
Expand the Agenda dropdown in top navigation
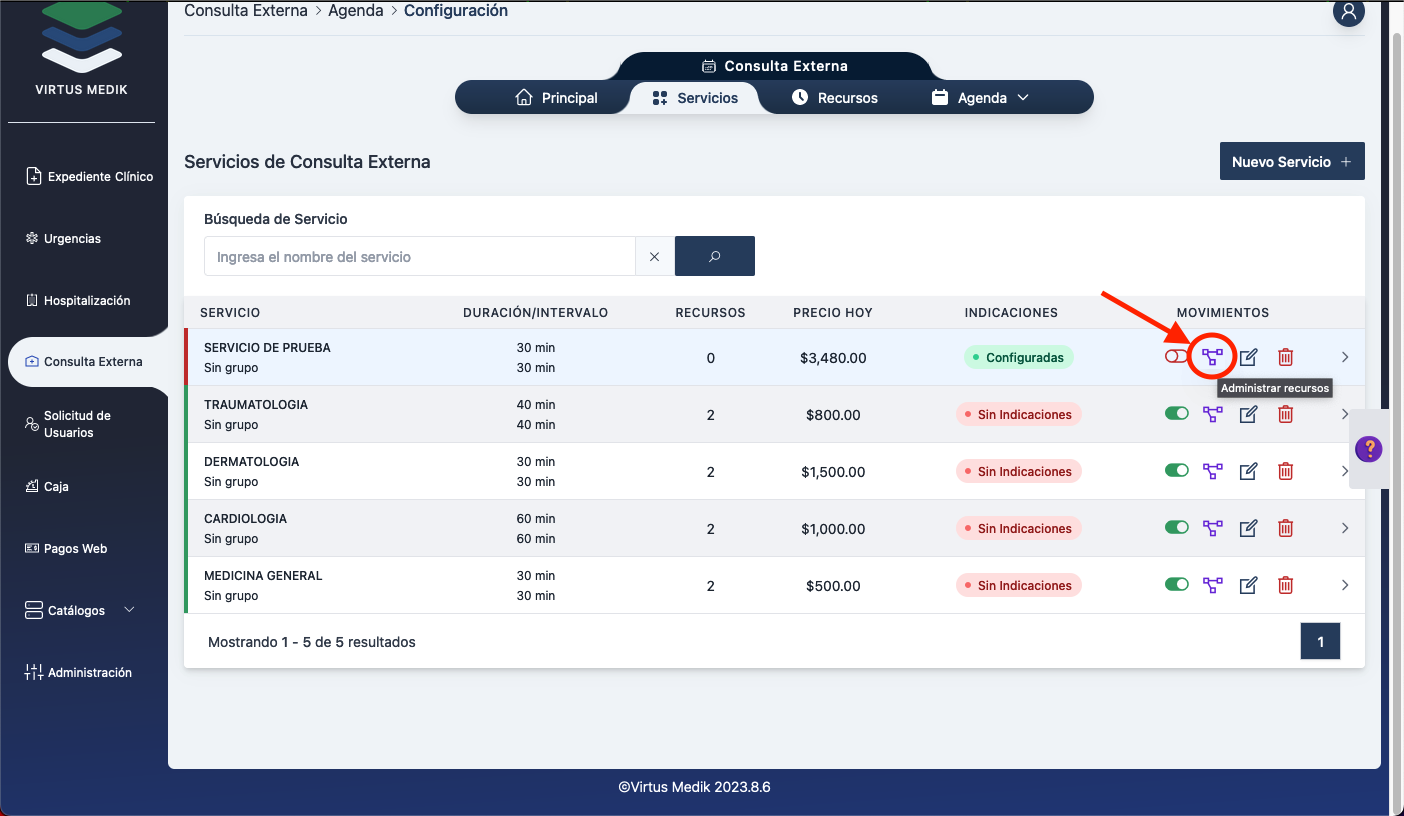click(980, 98)
